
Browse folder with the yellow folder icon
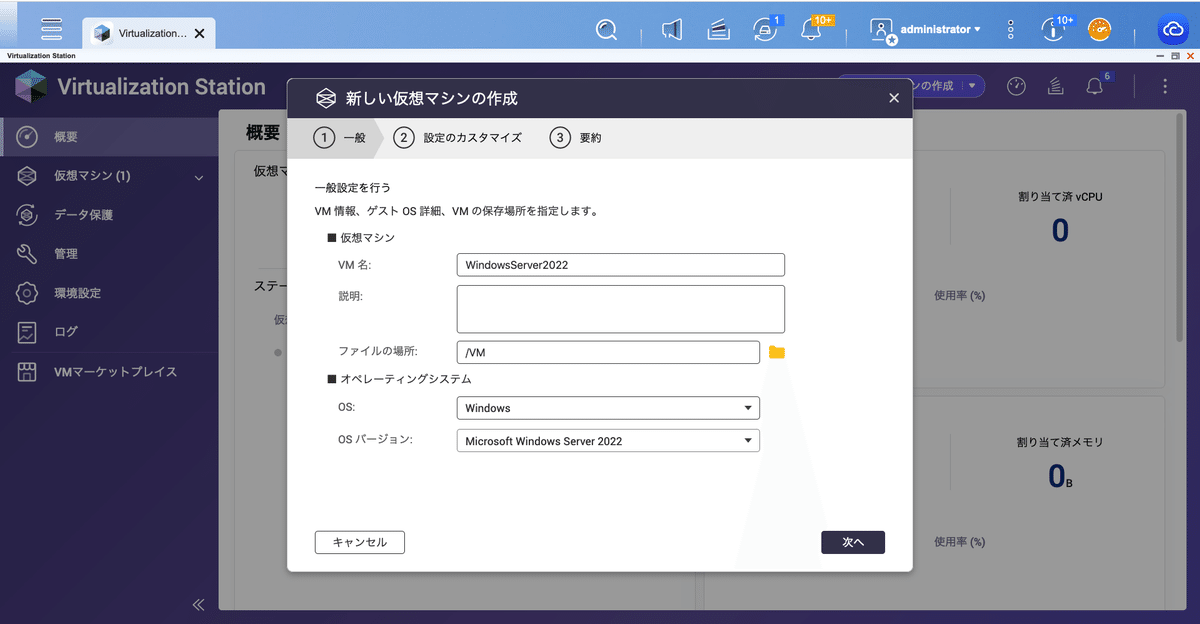pos(777,352)
